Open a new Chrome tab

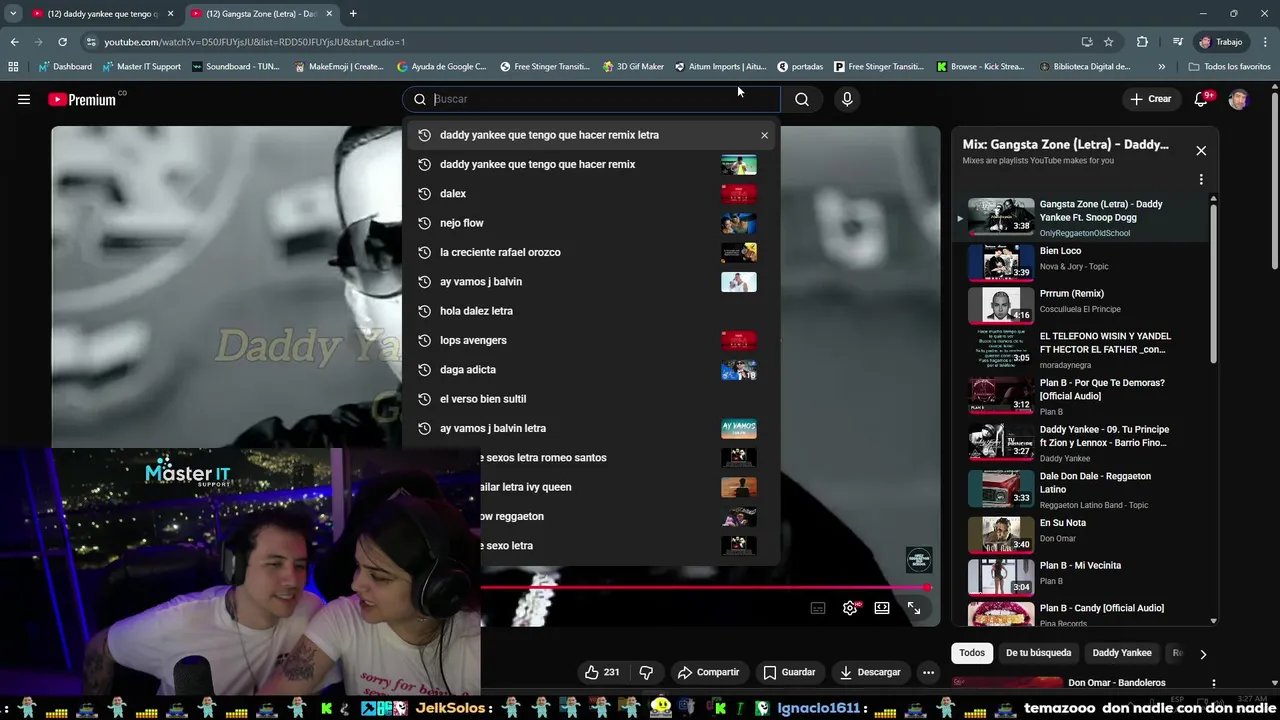coord(353,14)
